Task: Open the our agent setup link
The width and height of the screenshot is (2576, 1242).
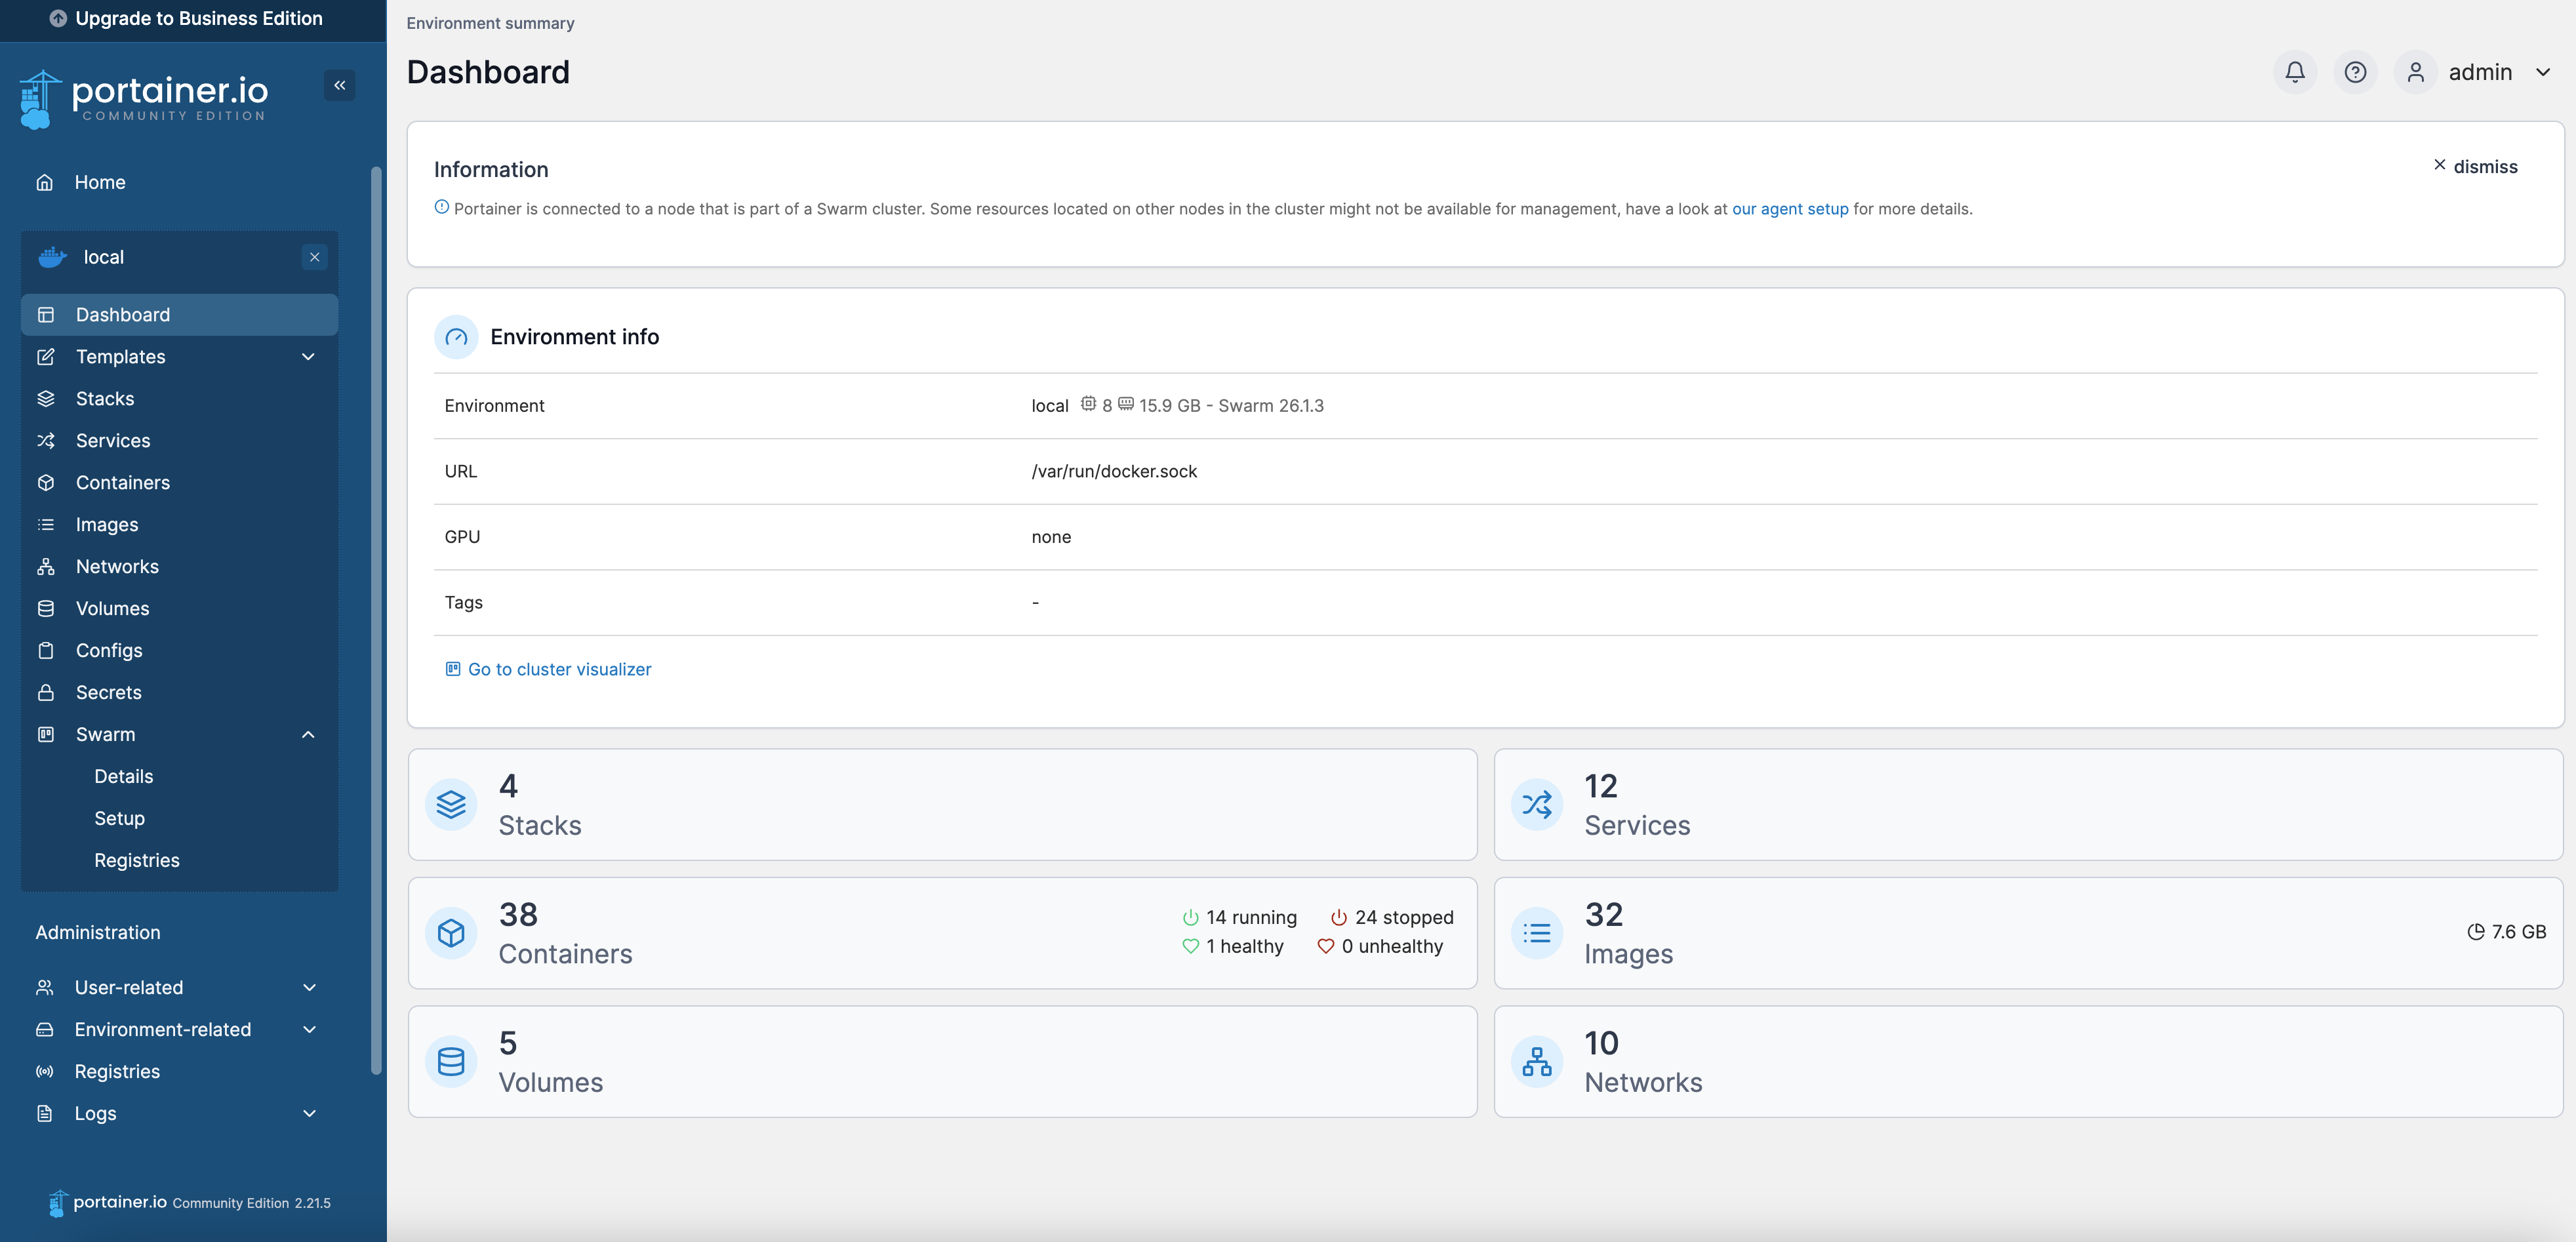Action: click(1789, 209)
